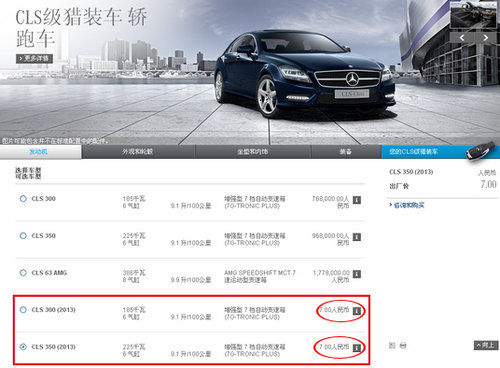Screen dimensions: 500x368
Task: Select CLS 350 (2013) radio button
Action: (23, 347)
